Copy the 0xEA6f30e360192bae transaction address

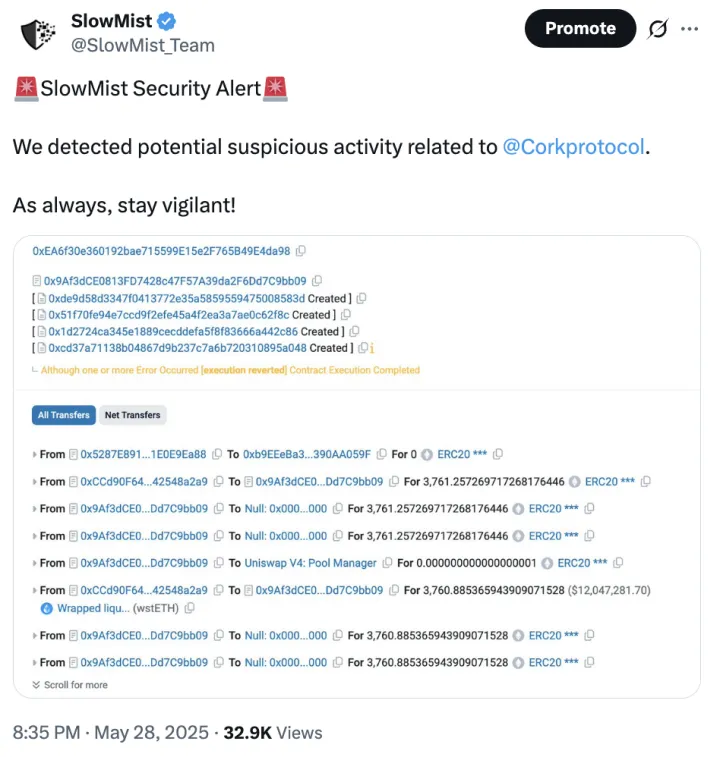pyautogui.click(x=301, y=251)
